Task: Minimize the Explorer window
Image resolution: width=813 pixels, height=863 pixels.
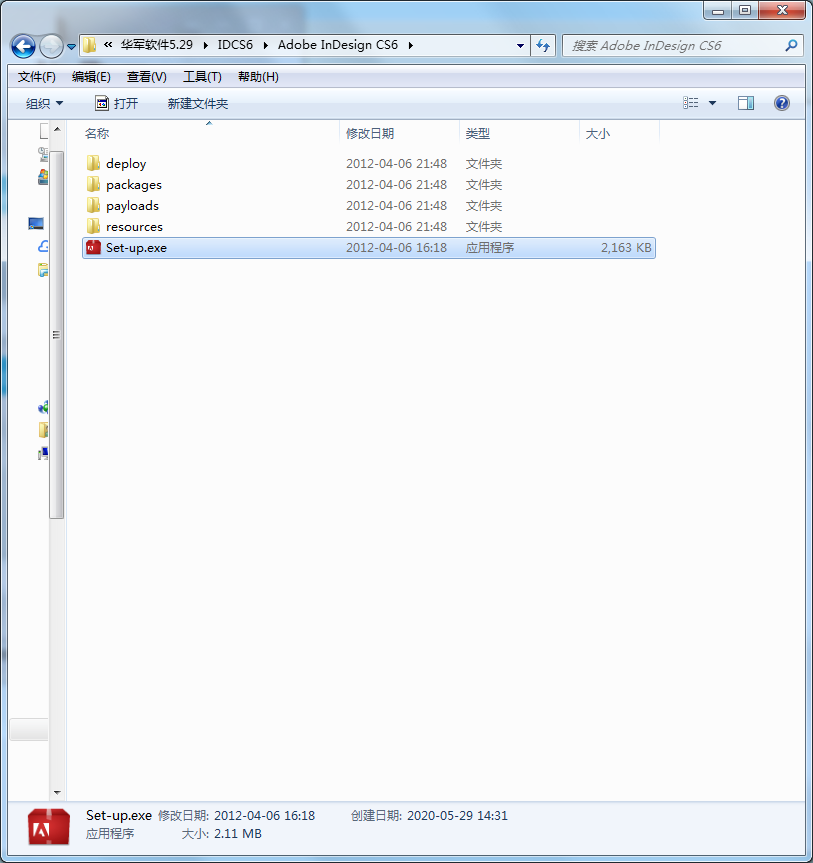Action: tap(718, 10)
